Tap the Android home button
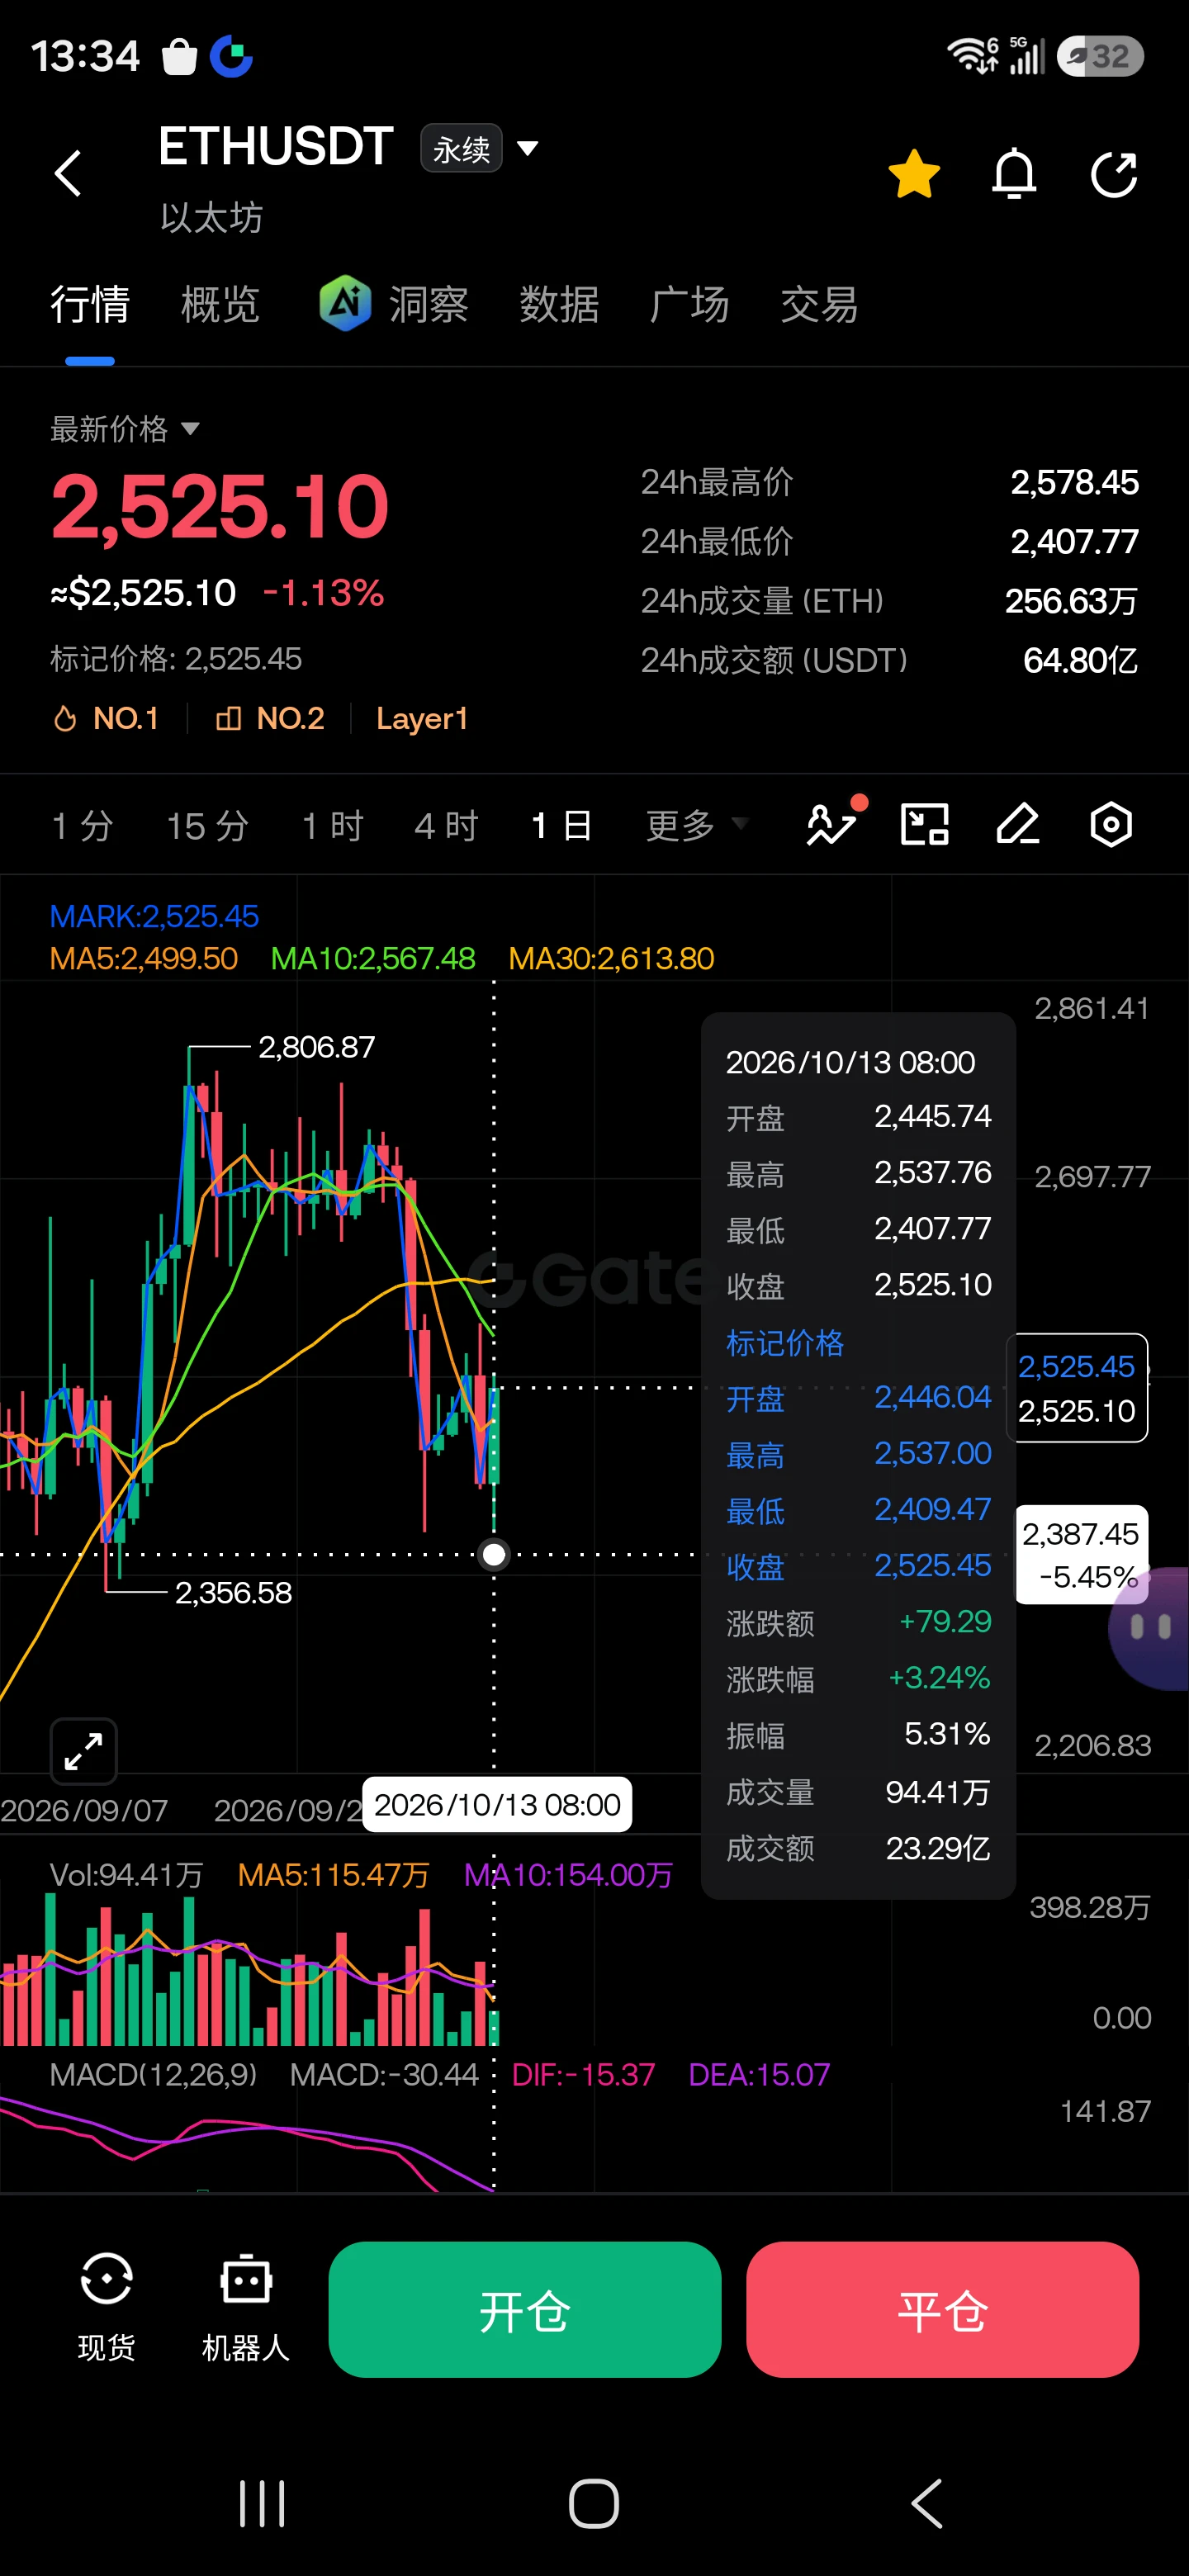1189x2576 pixels. [x=594, y=2504]
